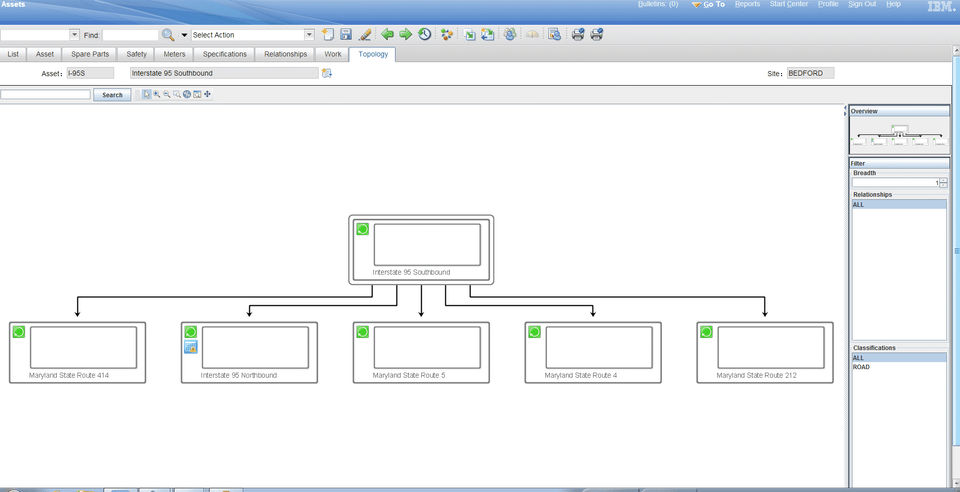Viewport: 960px width, 492px height.
Task: Save the asset with the disk icon
Action: (x=346, y=35)
